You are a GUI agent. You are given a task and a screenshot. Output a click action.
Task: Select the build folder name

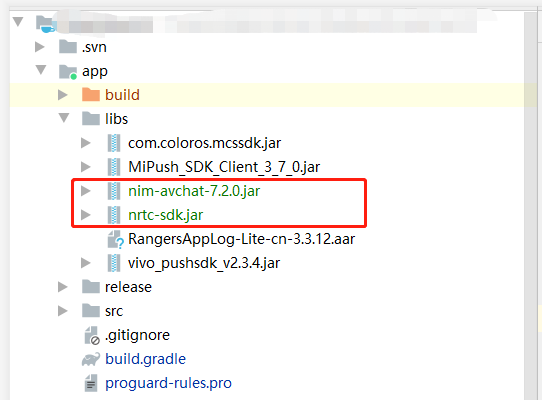[122, 95]
